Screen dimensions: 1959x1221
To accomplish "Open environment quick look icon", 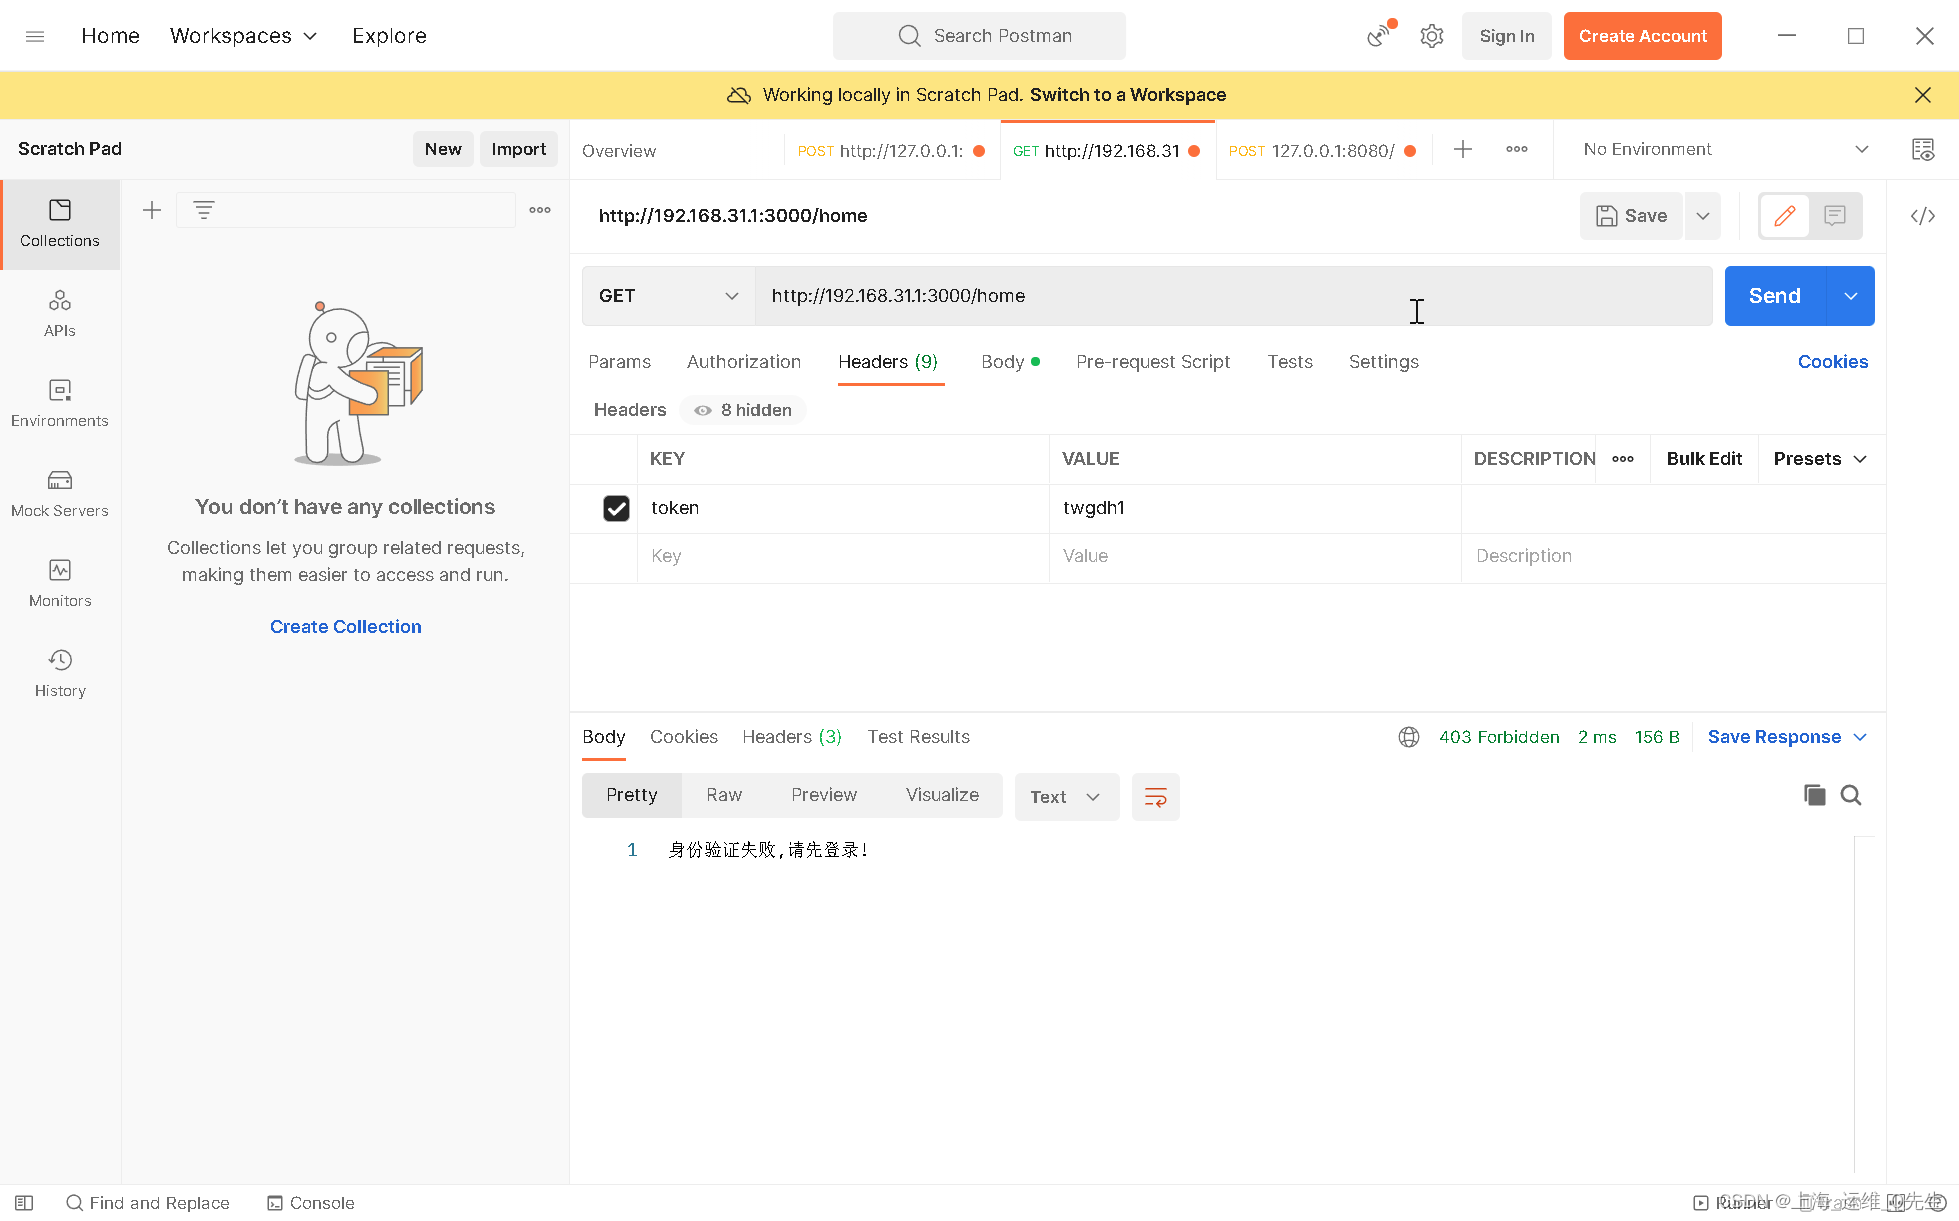I will pos(1922,150).
